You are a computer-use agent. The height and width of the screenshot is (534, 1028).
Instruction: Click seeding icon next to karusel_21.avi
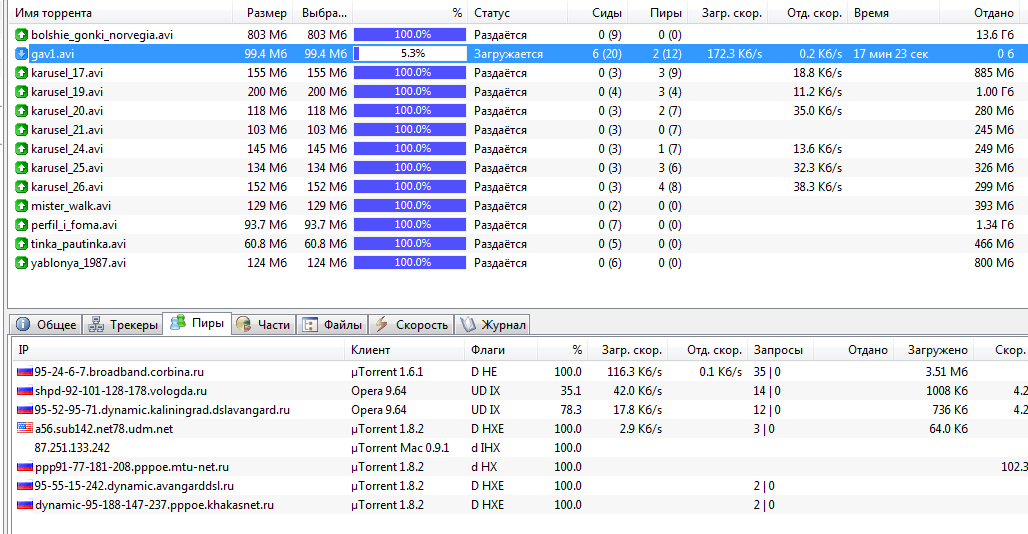[x=22, y=130]
